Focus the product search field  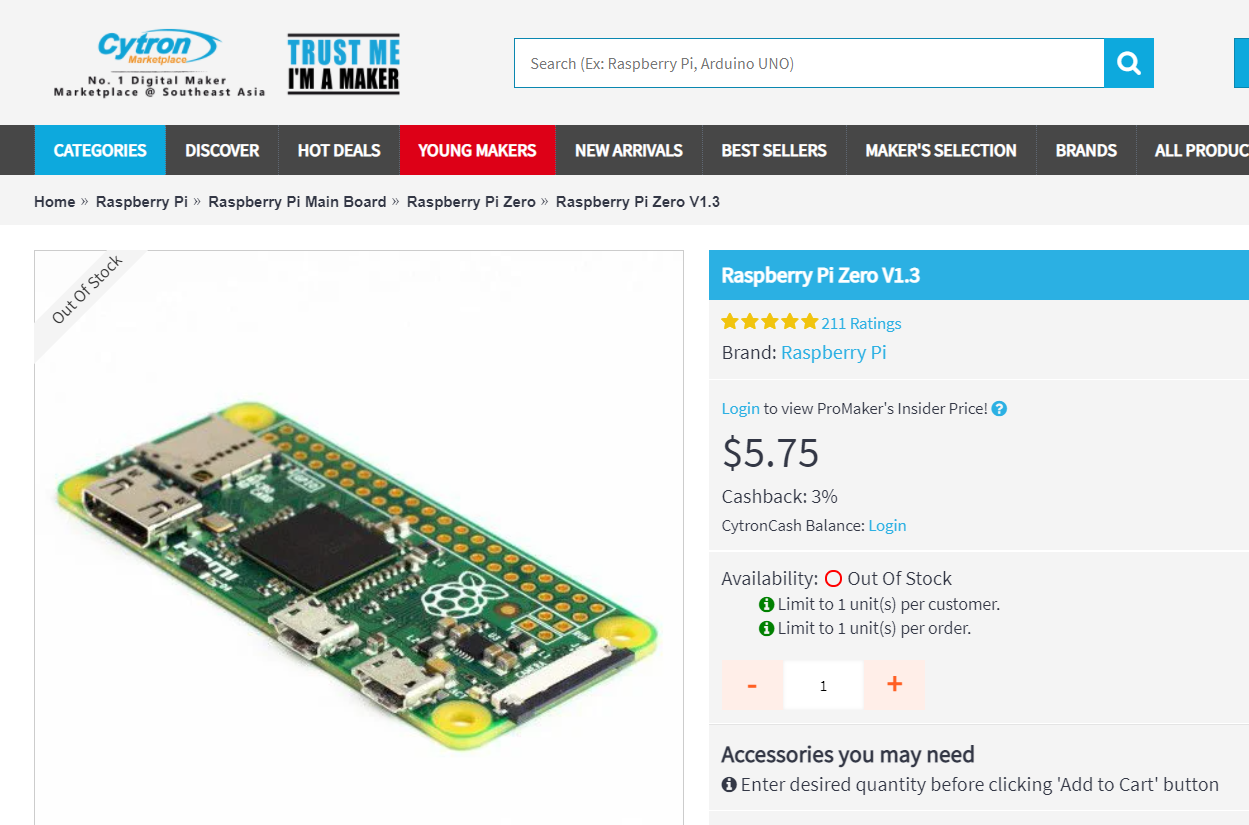(809, 63)
